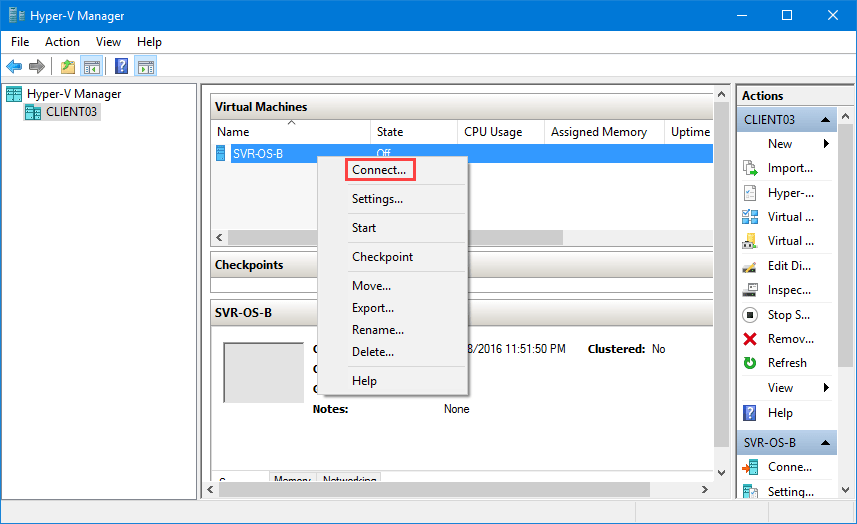
Task: Collapse the CLIENT03 actions section arrow
Action: pyautogui.click(x=825, y=120)
